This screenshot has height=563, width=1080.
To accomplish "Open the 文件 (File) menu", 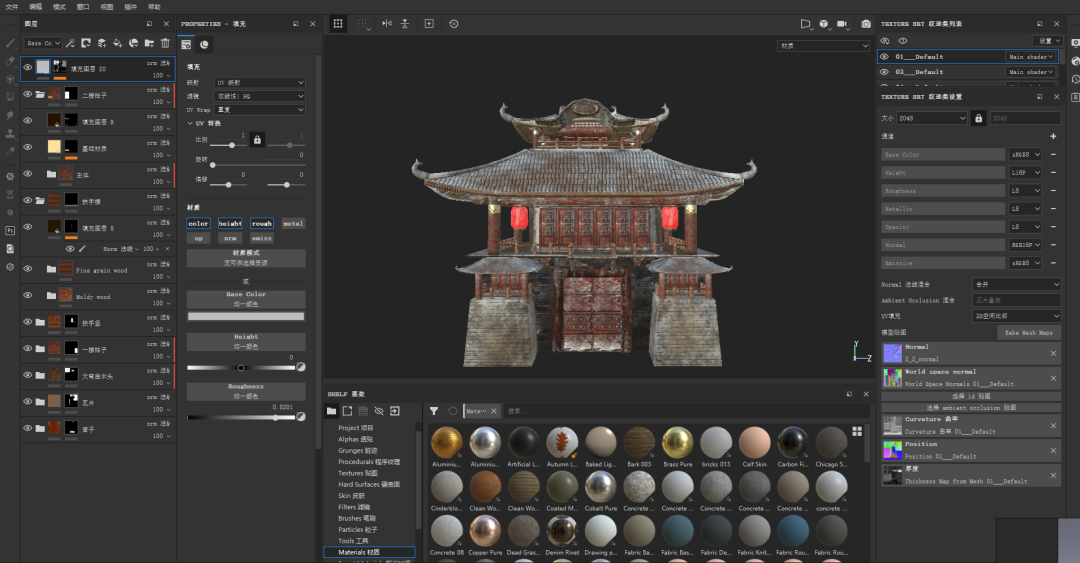I will click(x=12, y=6).
